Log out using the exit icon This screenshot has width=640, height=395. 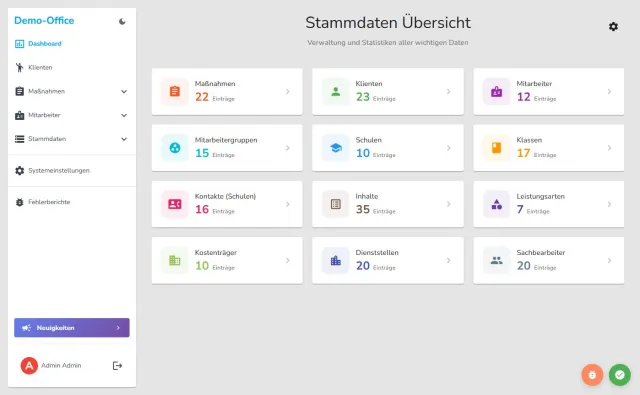[x=117, y=366]
